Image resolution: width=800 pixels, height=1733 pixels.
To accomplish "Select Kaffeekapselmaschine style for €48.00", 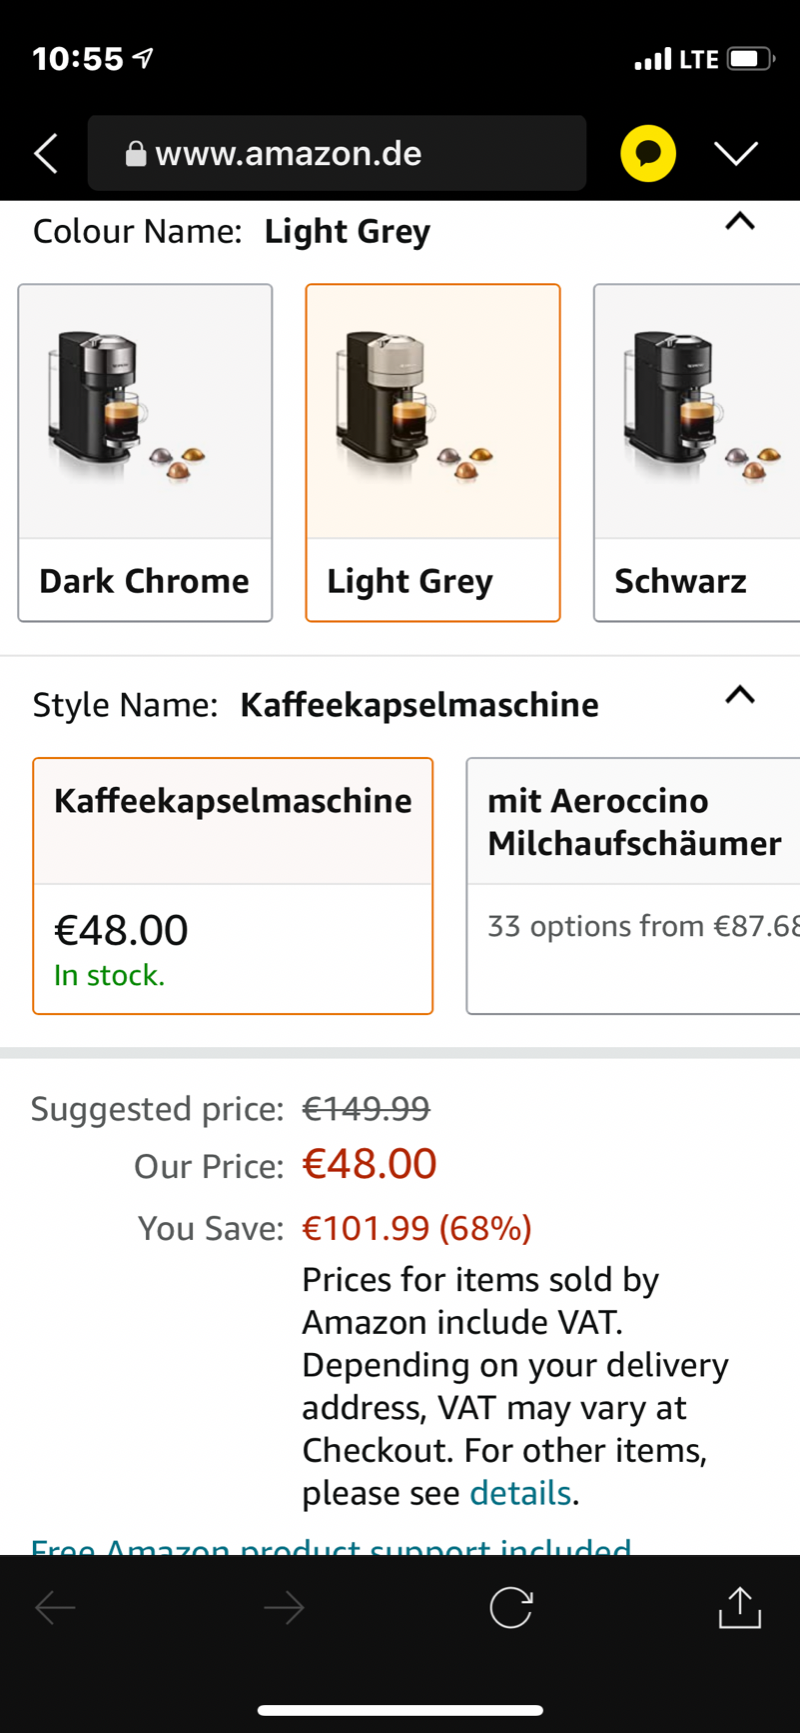I will (x=233, y=886).
